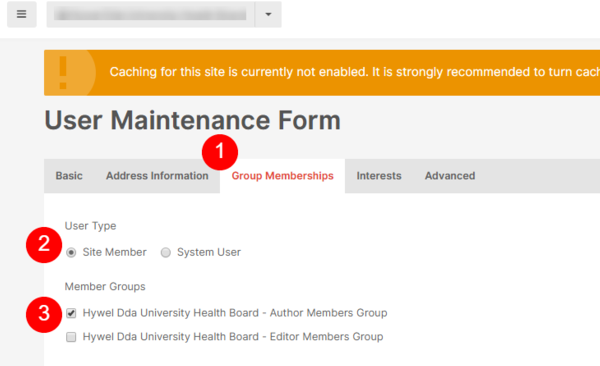The width and height of the screenshot is (600, 366).
Task: Expand the site selector dropdown arrow
Action: coord(268,14)
